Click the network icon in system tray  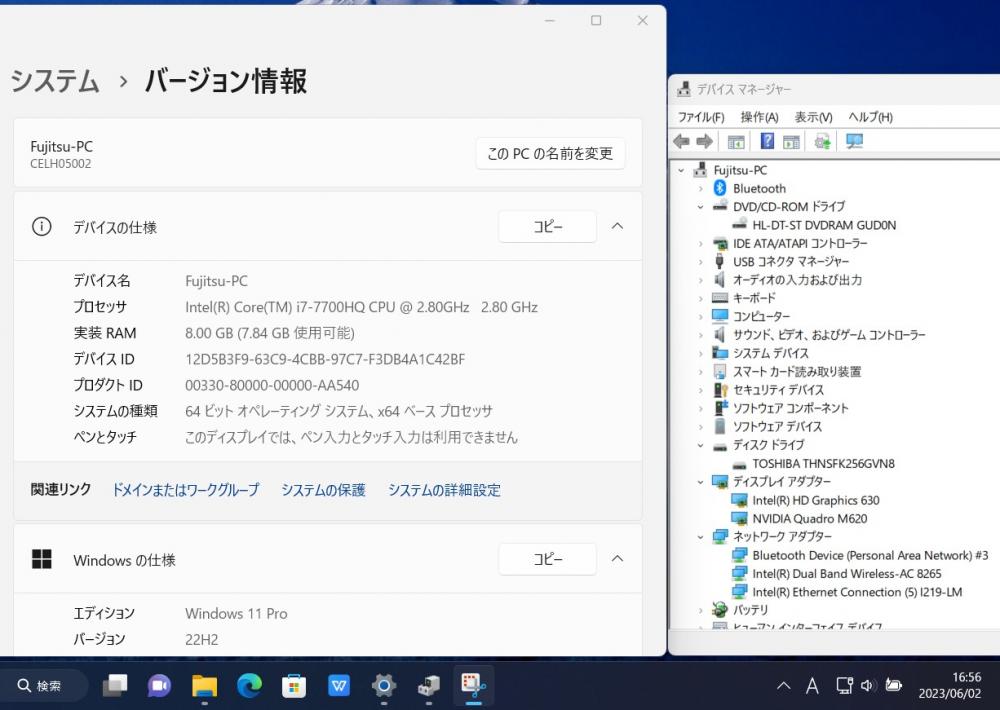(x=844, y=686)
